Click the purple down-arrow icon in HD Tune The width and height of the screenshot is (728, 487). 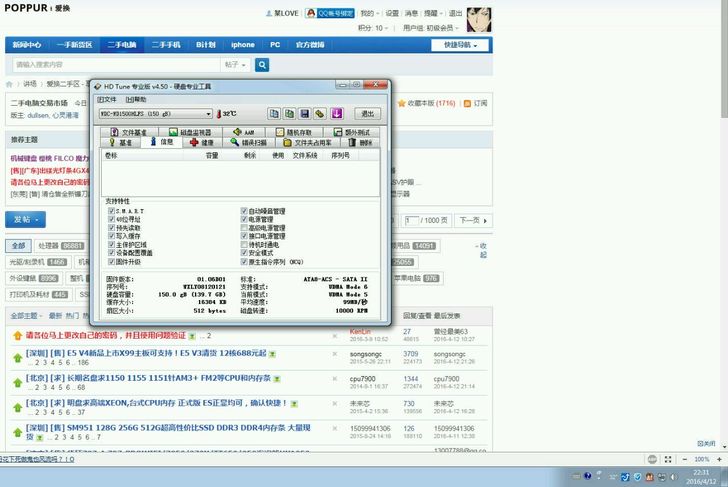click(x=337, y=113)
